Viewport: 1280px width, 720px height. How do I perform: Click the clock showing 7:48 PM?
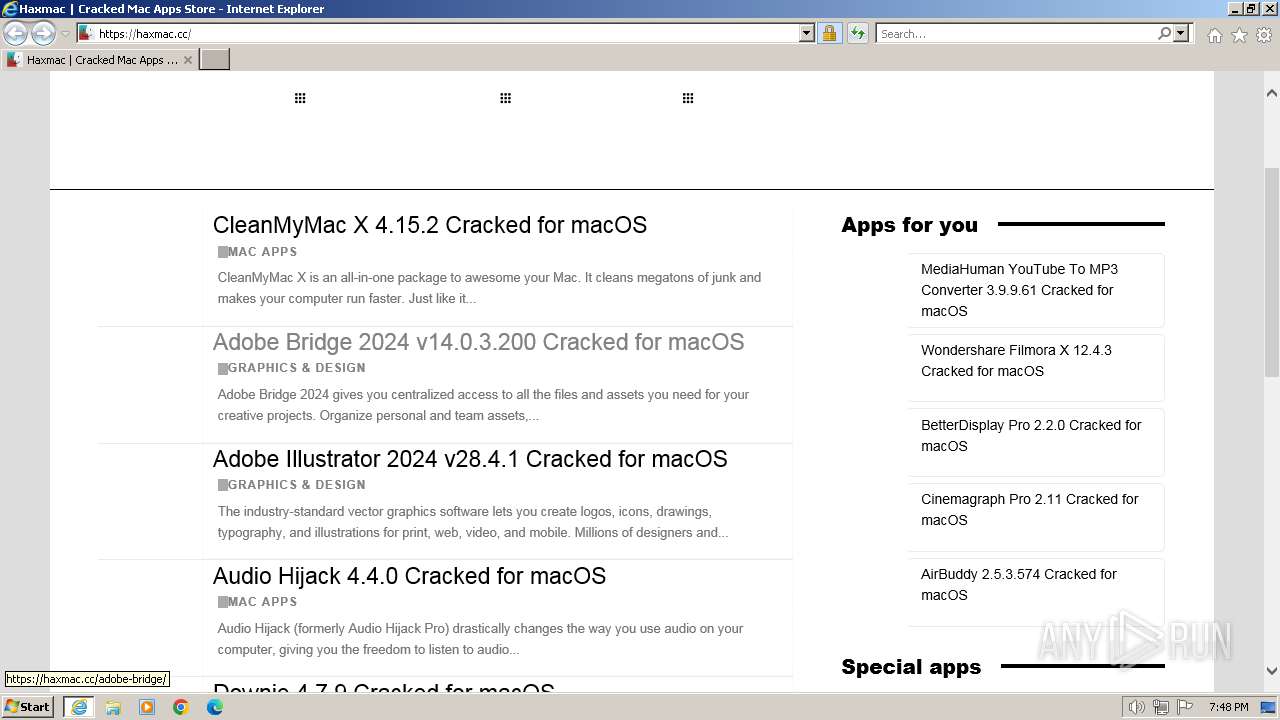pyautogui.click(x=1228, y=707)
